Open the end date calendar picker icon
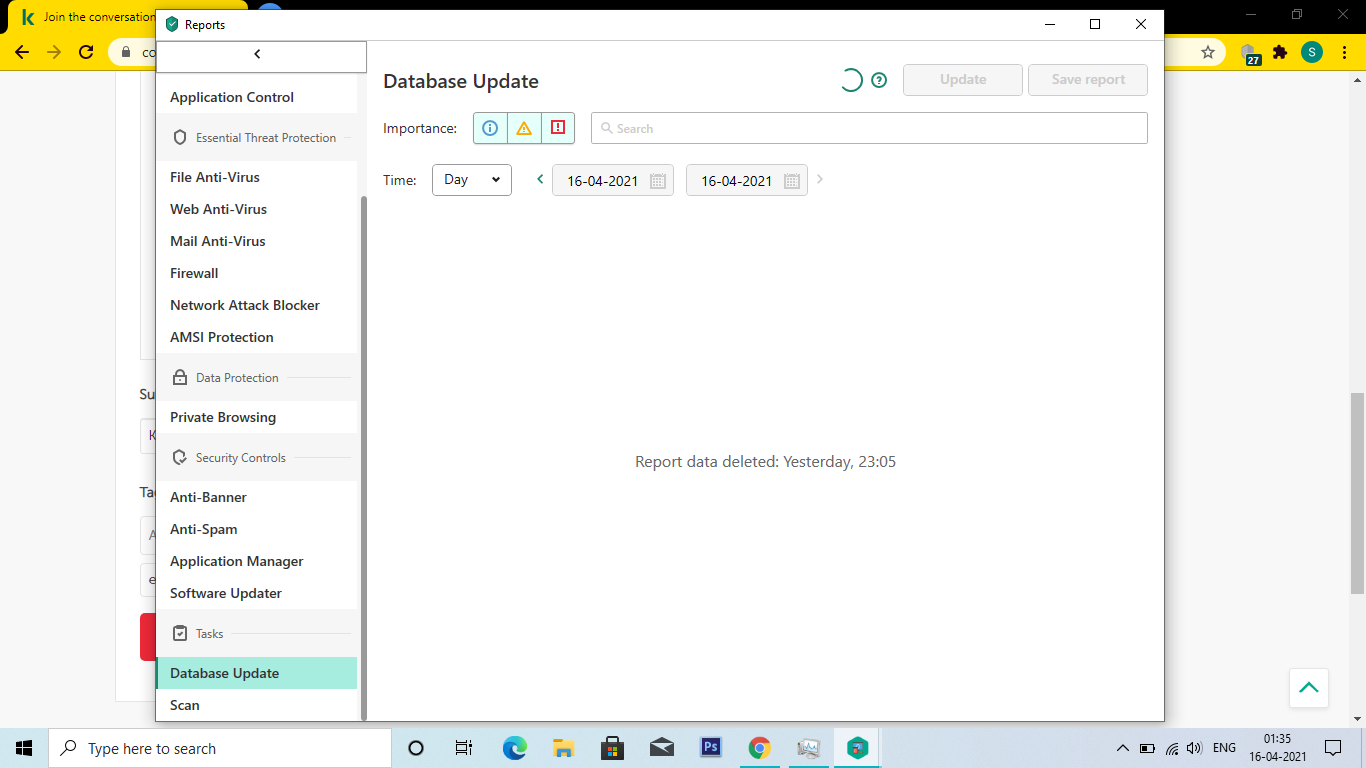Image resolution: width=1366 pixels, height=768 pixels. 792,181
